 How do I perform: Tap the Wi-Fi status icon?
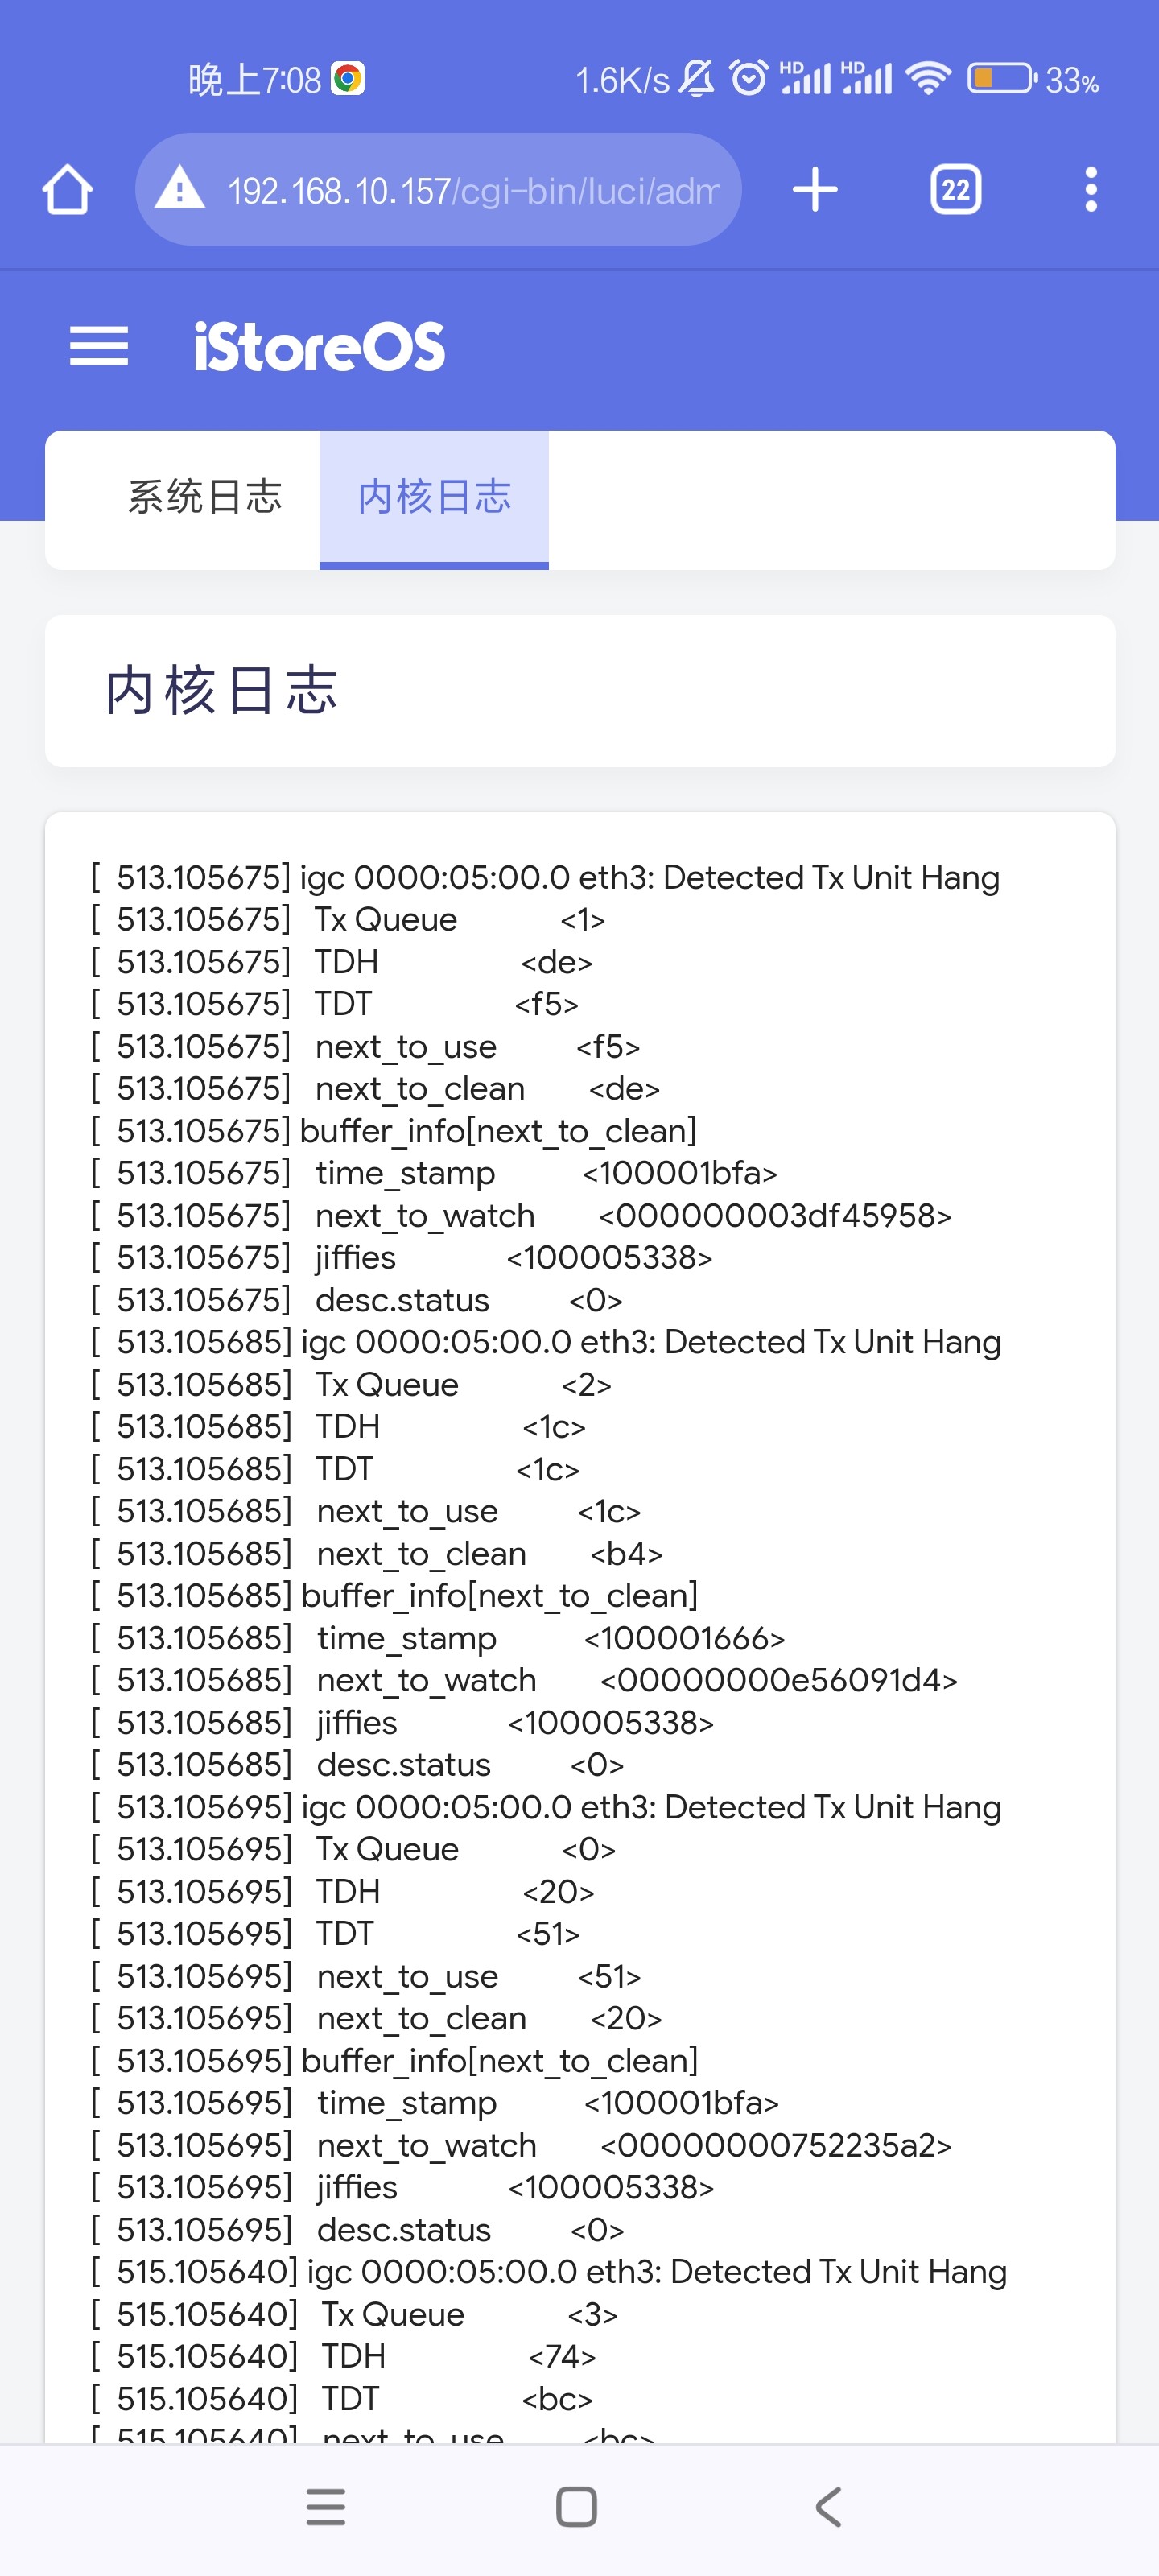[x=928, y=79]
